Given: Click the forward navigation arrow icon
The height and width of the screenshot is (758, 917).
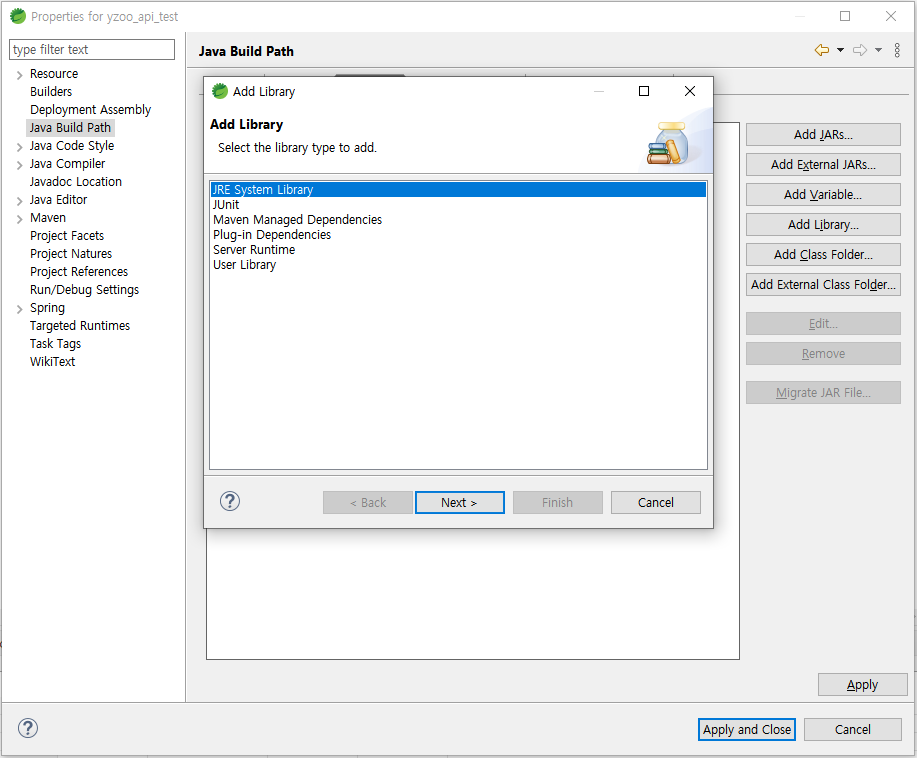Looking at the screenshot, I should click(860, 50).
